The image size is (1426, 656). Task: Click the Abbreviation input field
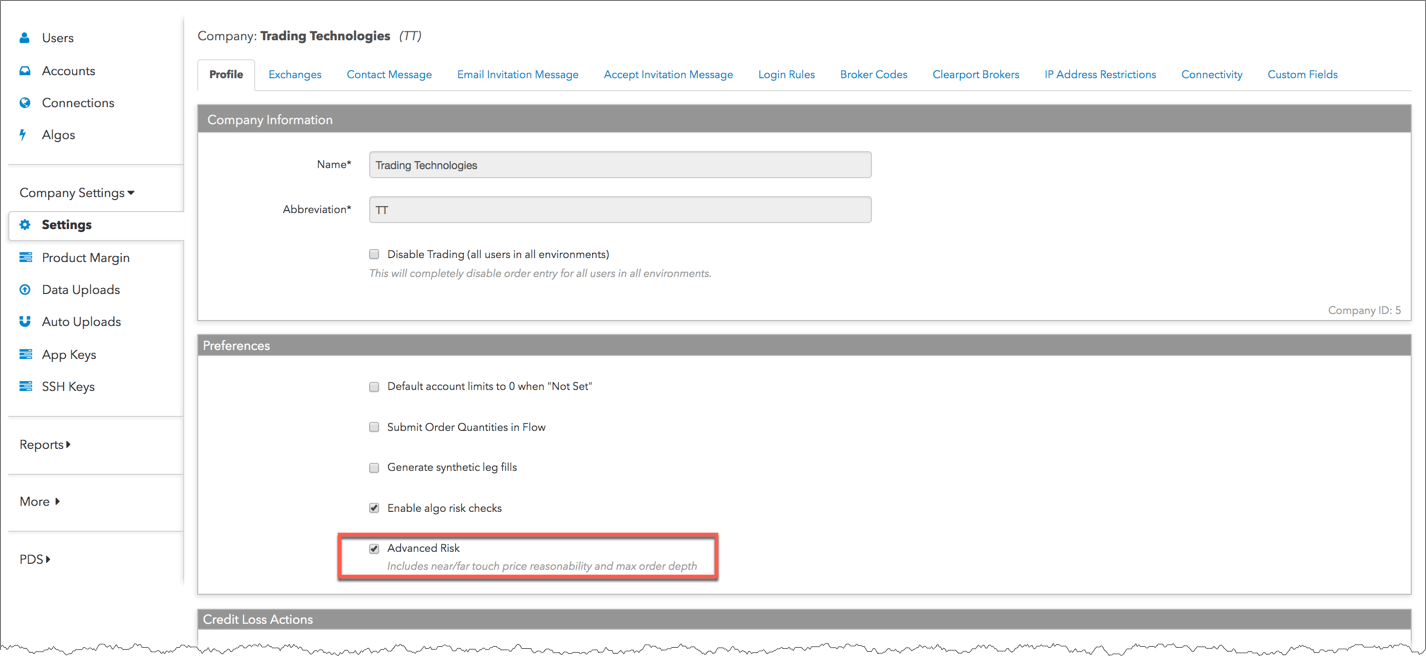click(x=620, y=210)
